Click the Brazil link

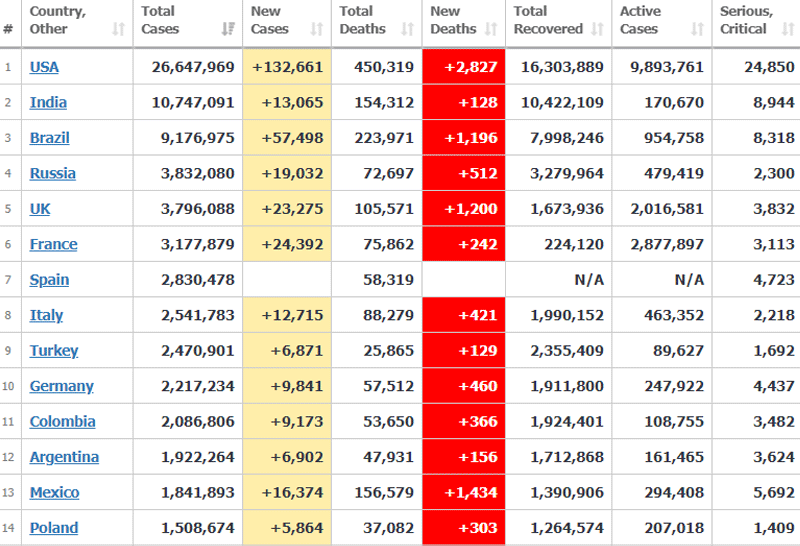pos(49,138)
